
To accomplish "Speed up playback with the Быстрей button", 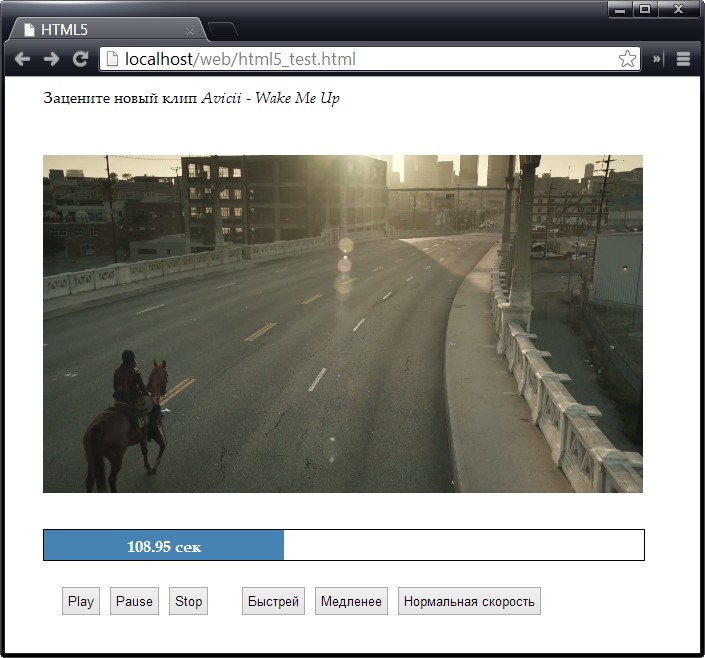I will tap(273, 601).
